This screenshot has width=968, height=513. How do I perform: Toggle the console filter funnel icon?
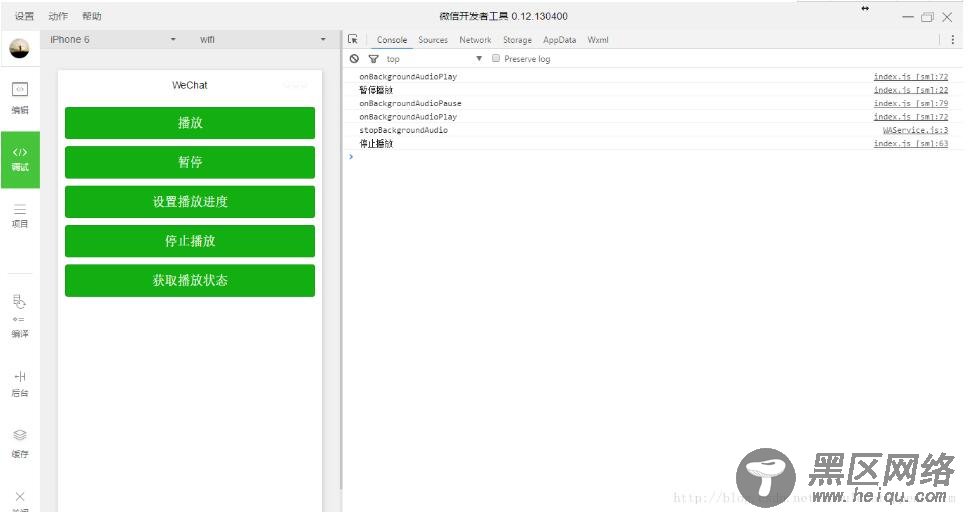(373, 59)
